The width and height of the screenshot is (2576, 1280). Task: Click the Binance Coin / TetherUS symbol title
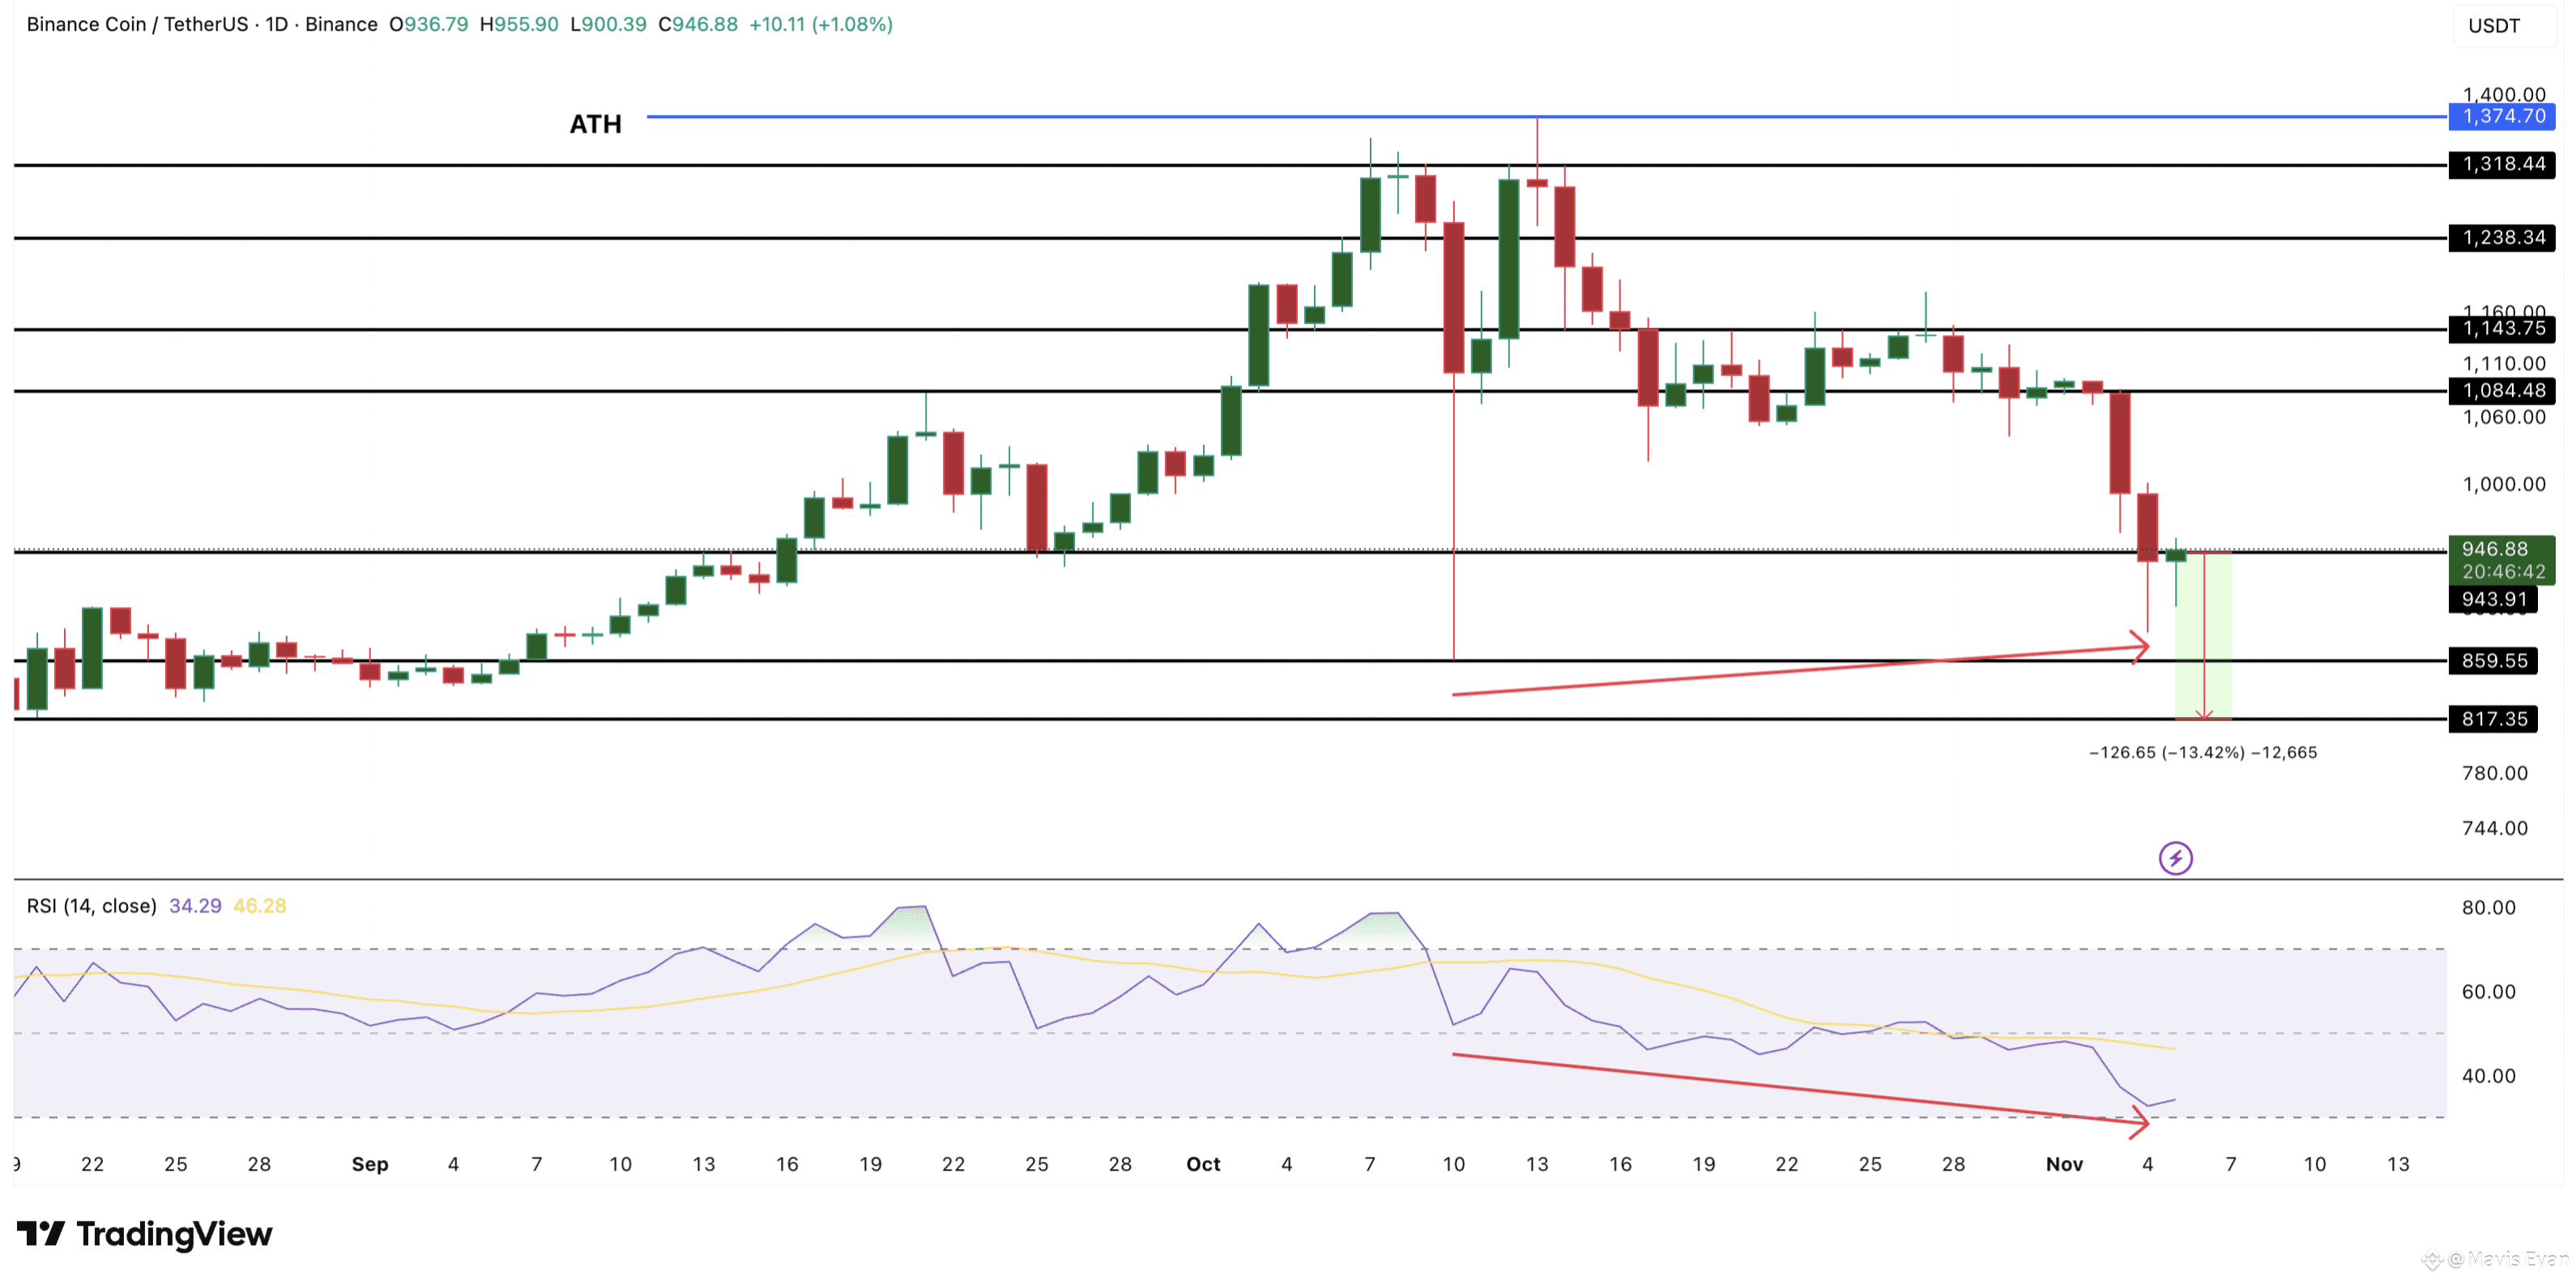click(136, 24)
